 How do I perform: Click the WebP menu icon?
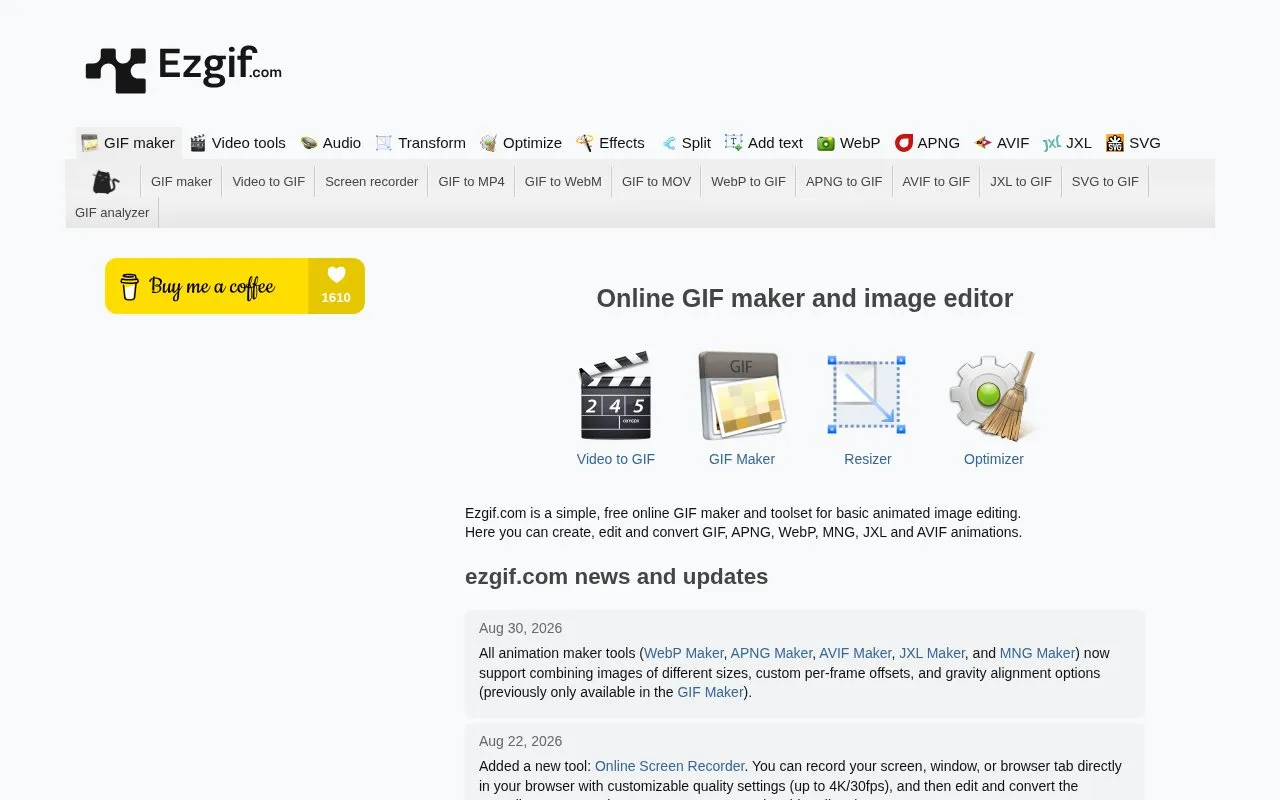tap(826, 143)
